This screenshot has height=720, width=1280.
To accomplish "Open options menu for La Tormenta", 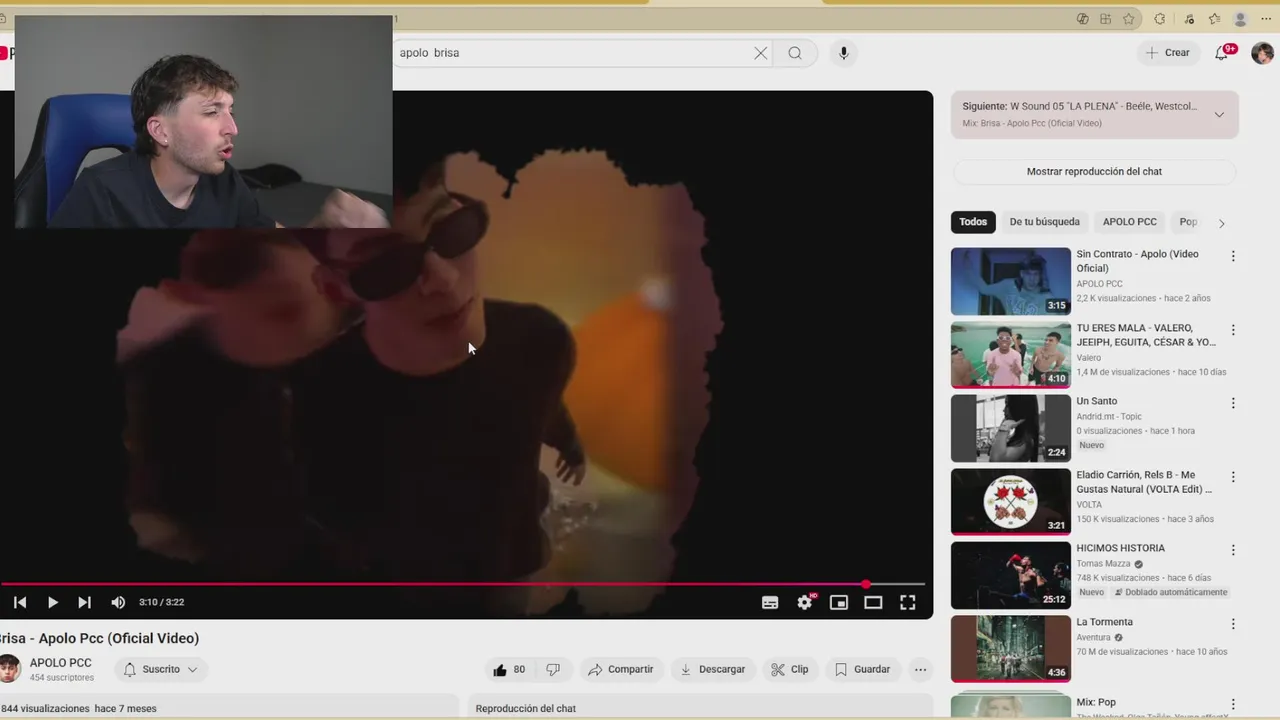I will tap(1233, 624).
